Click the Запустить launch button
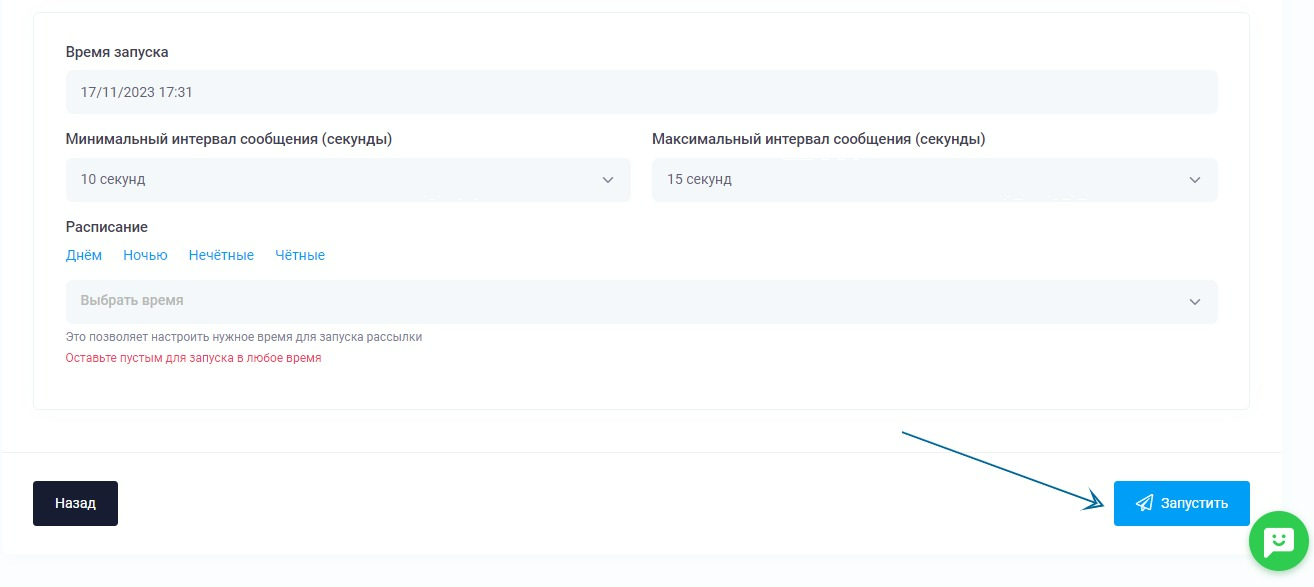The width and height of the screenshot is (1314, 587). click(1181, 503)
